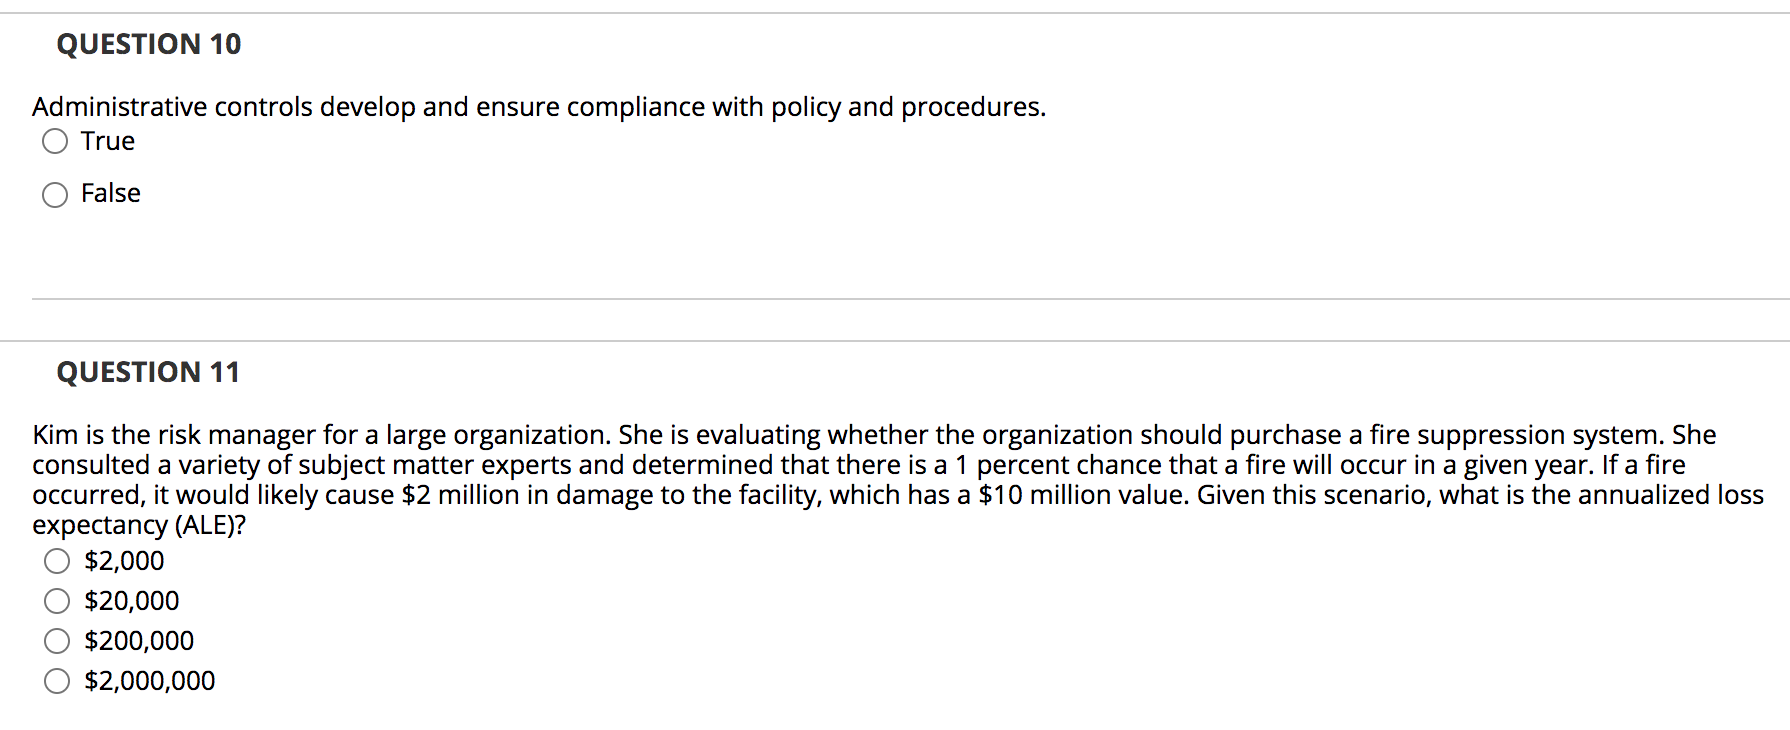The image size is (1790, 730).
Task: Mark True for administrative controls statement
Action: (55, 142)
